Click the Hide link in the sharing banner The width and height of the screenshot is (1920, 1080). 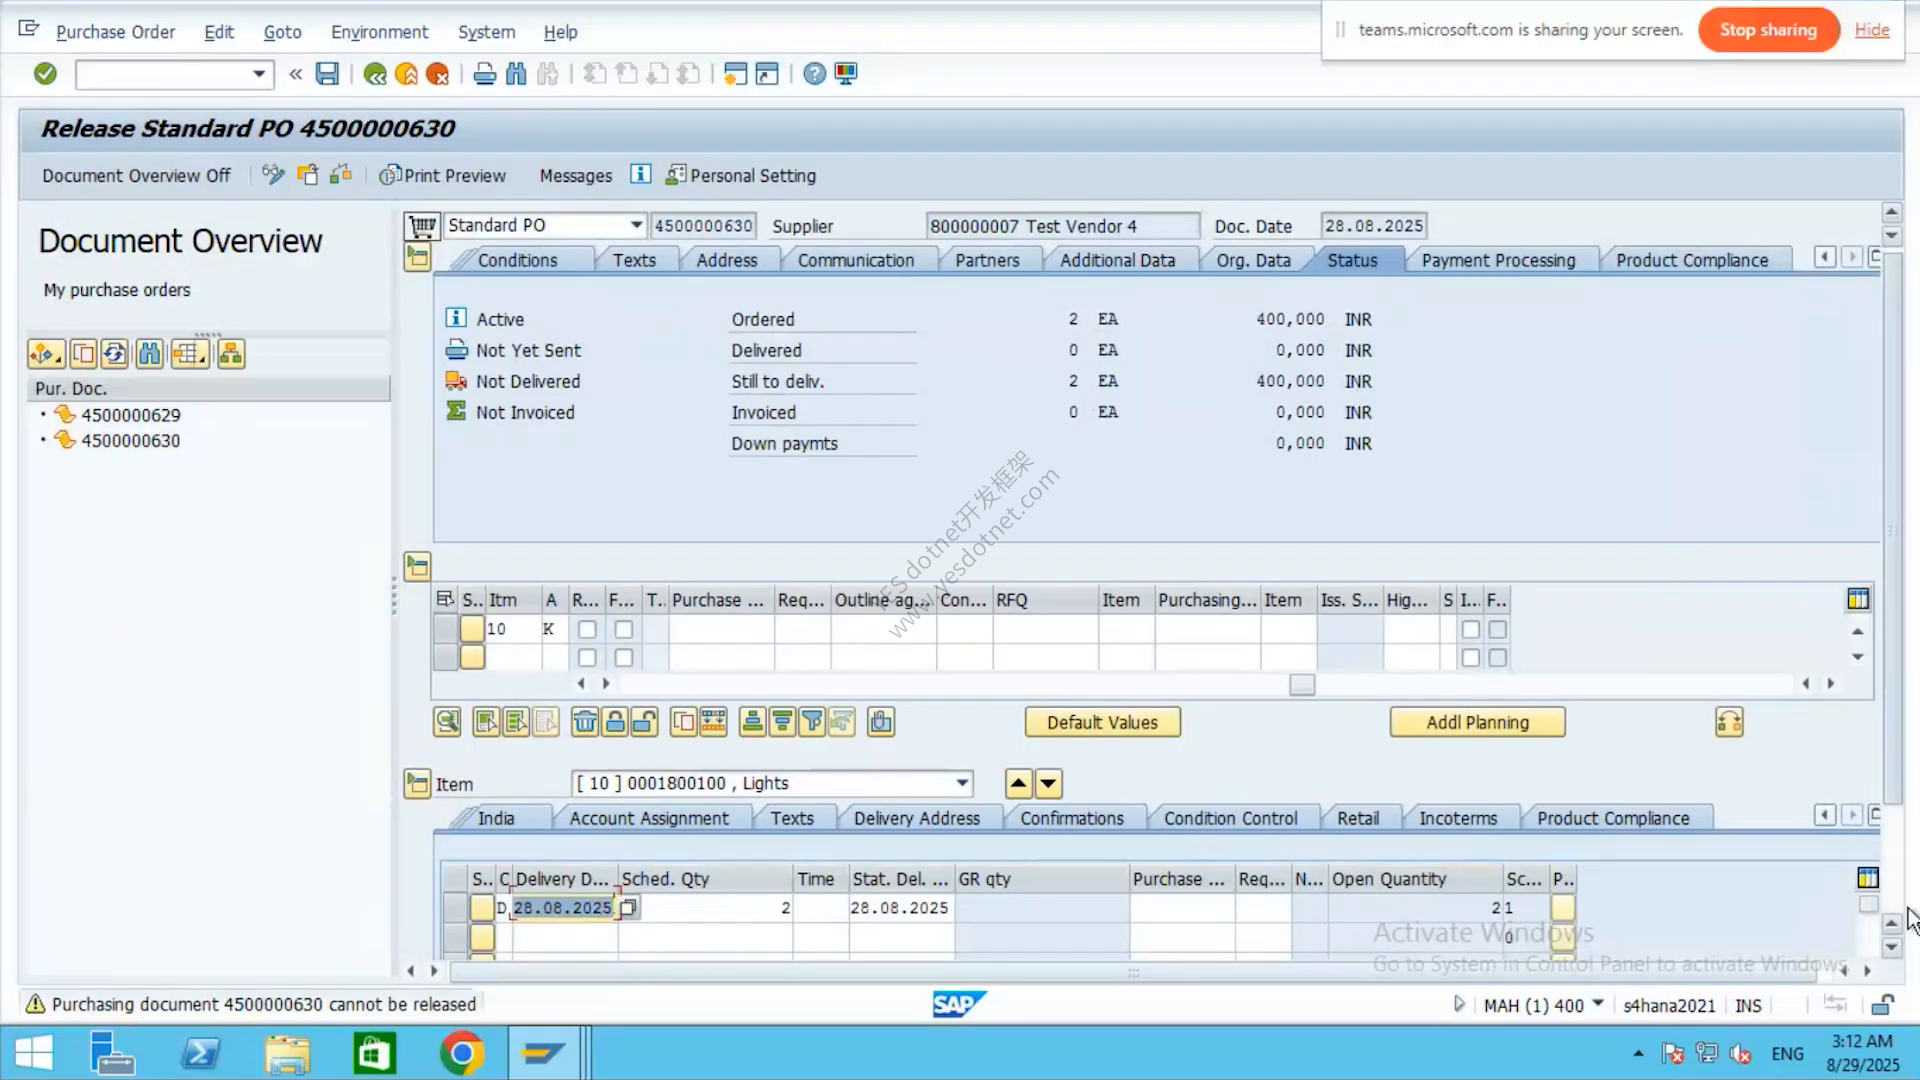[1872, 30]
